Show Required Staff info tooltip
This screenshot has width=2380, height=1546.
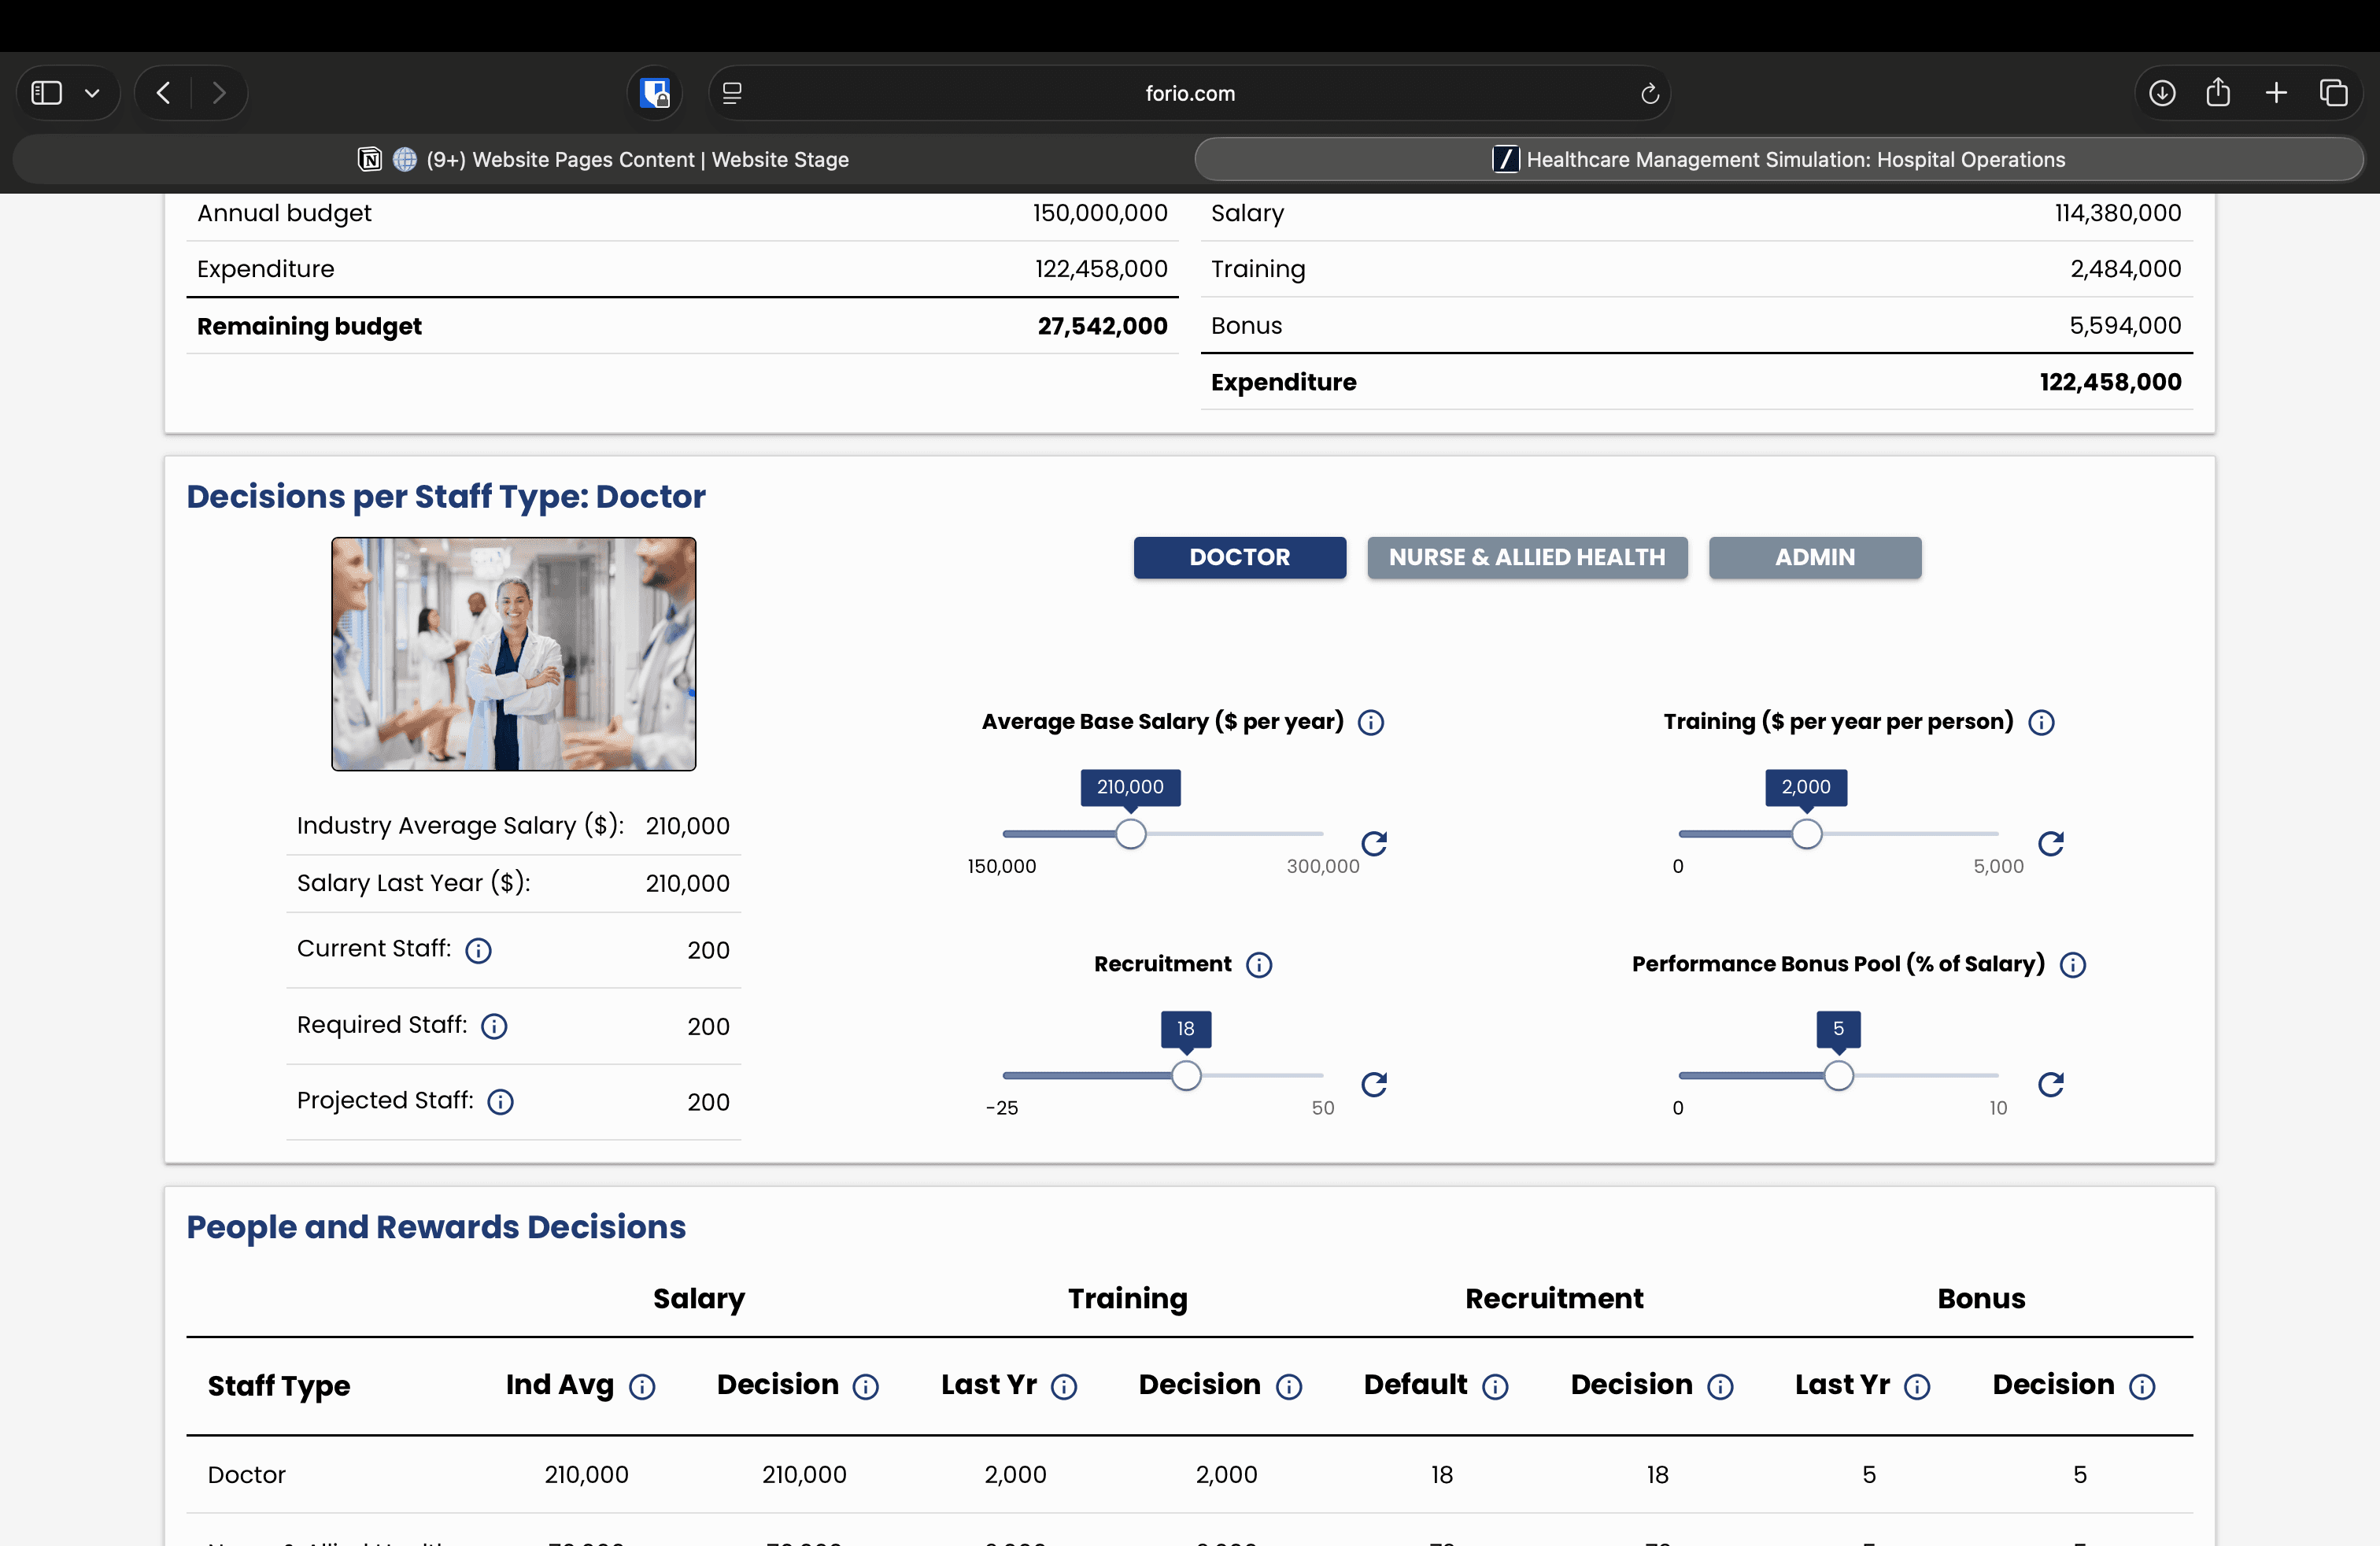[494, 1026]
